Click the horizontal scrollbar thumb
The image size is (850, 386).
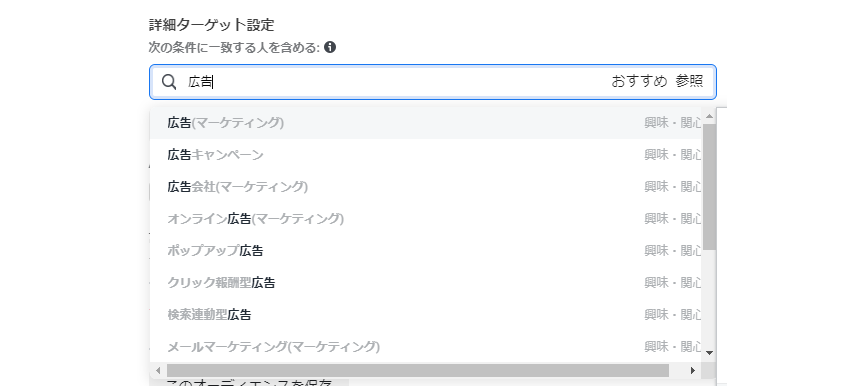[x=417, y=371]
